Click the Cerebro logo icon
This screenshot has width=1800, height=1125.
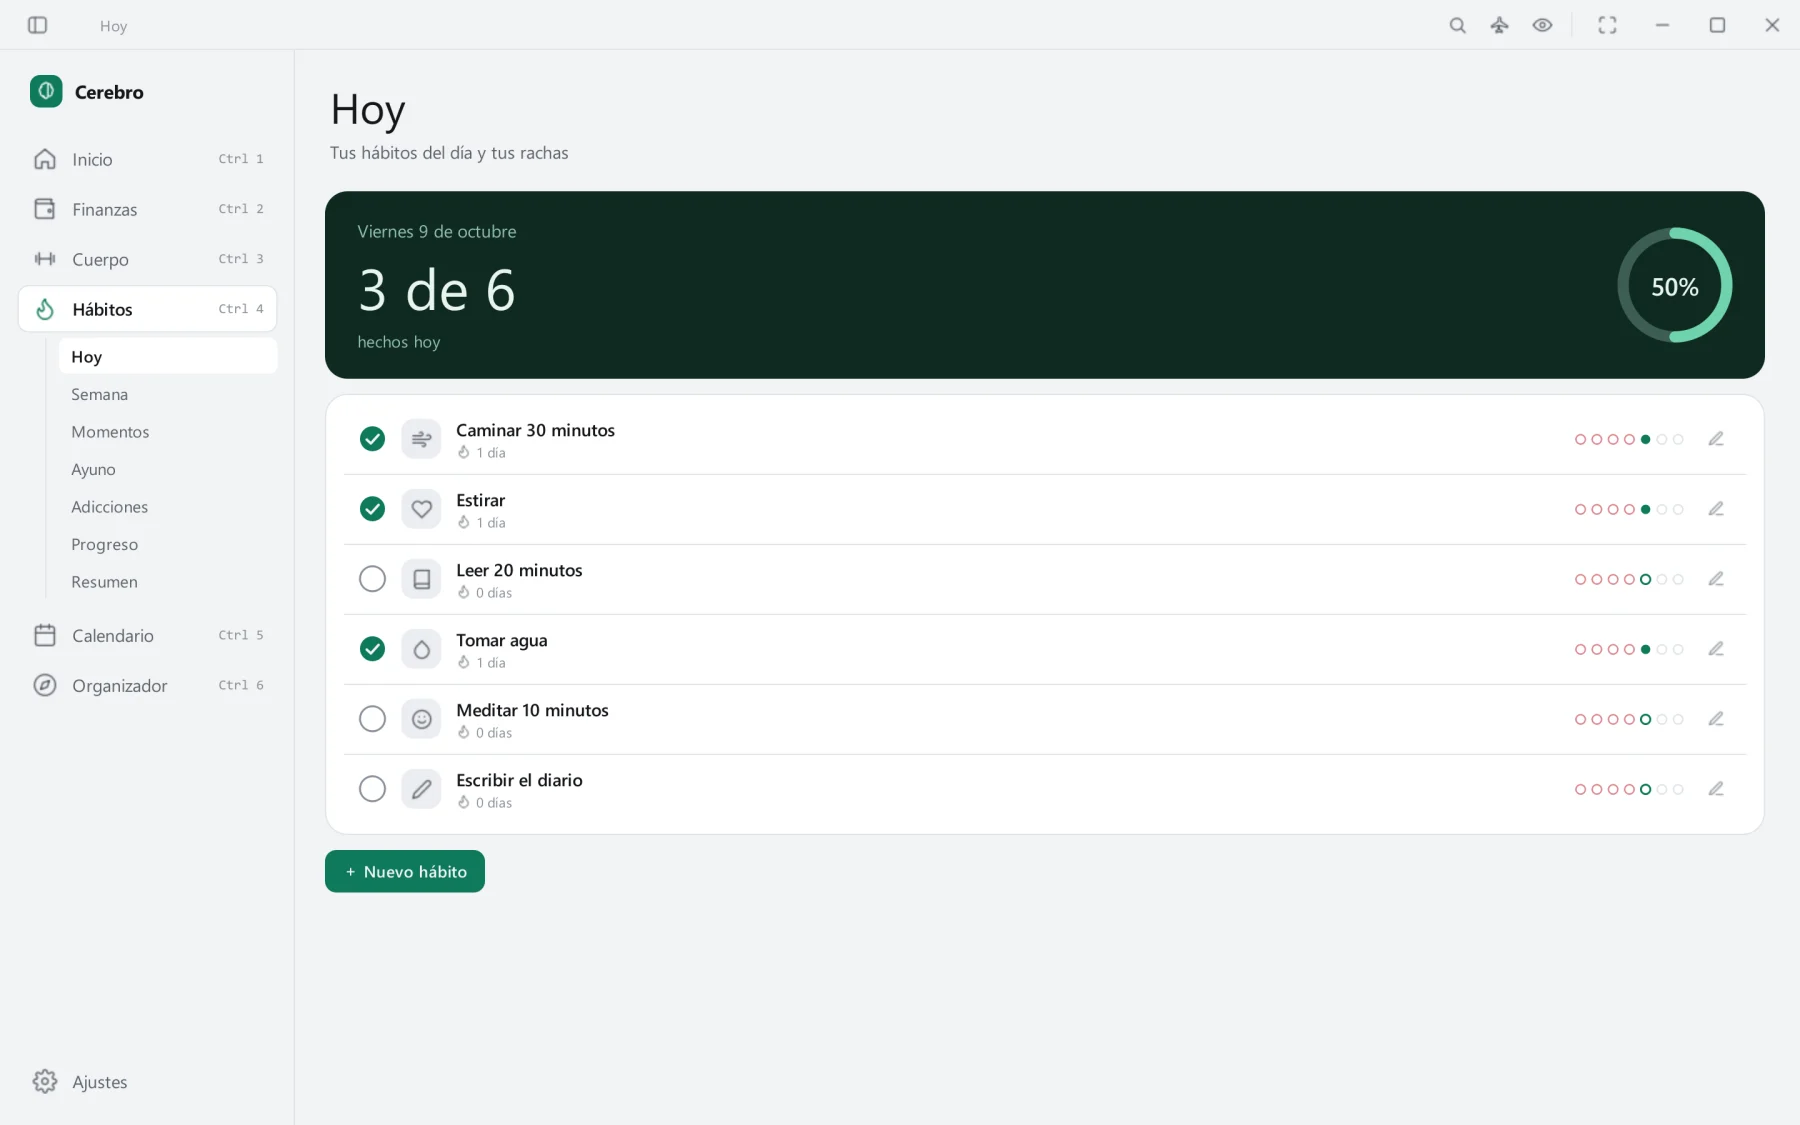[46, 92]
